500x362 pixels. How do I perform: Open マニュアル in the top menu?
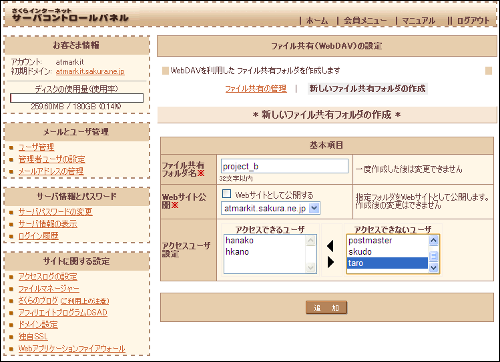point(418,21)
